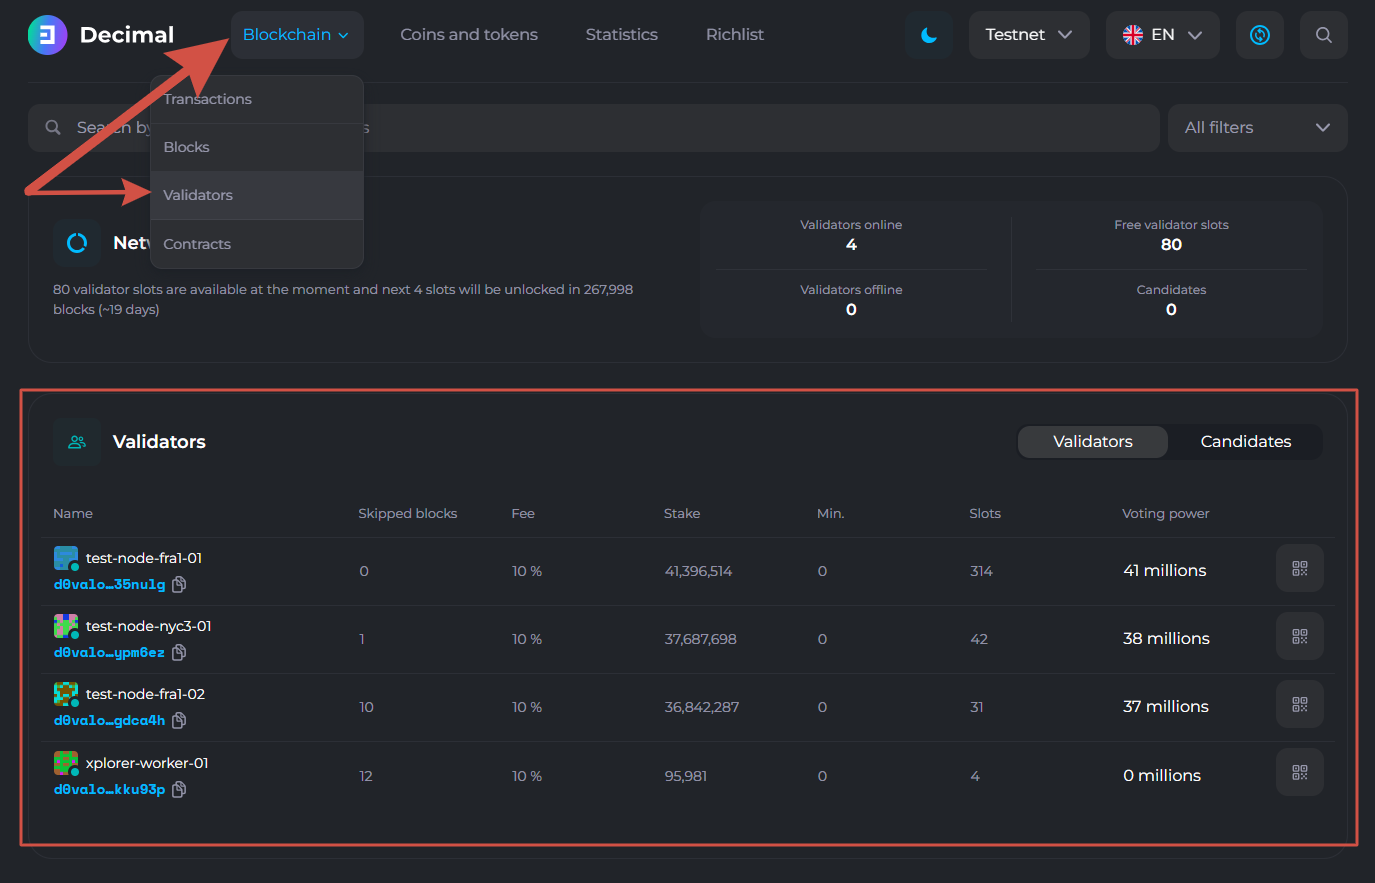Open xplorer-worker-01 validator name

pyautogui.click(x=147, y=763)
